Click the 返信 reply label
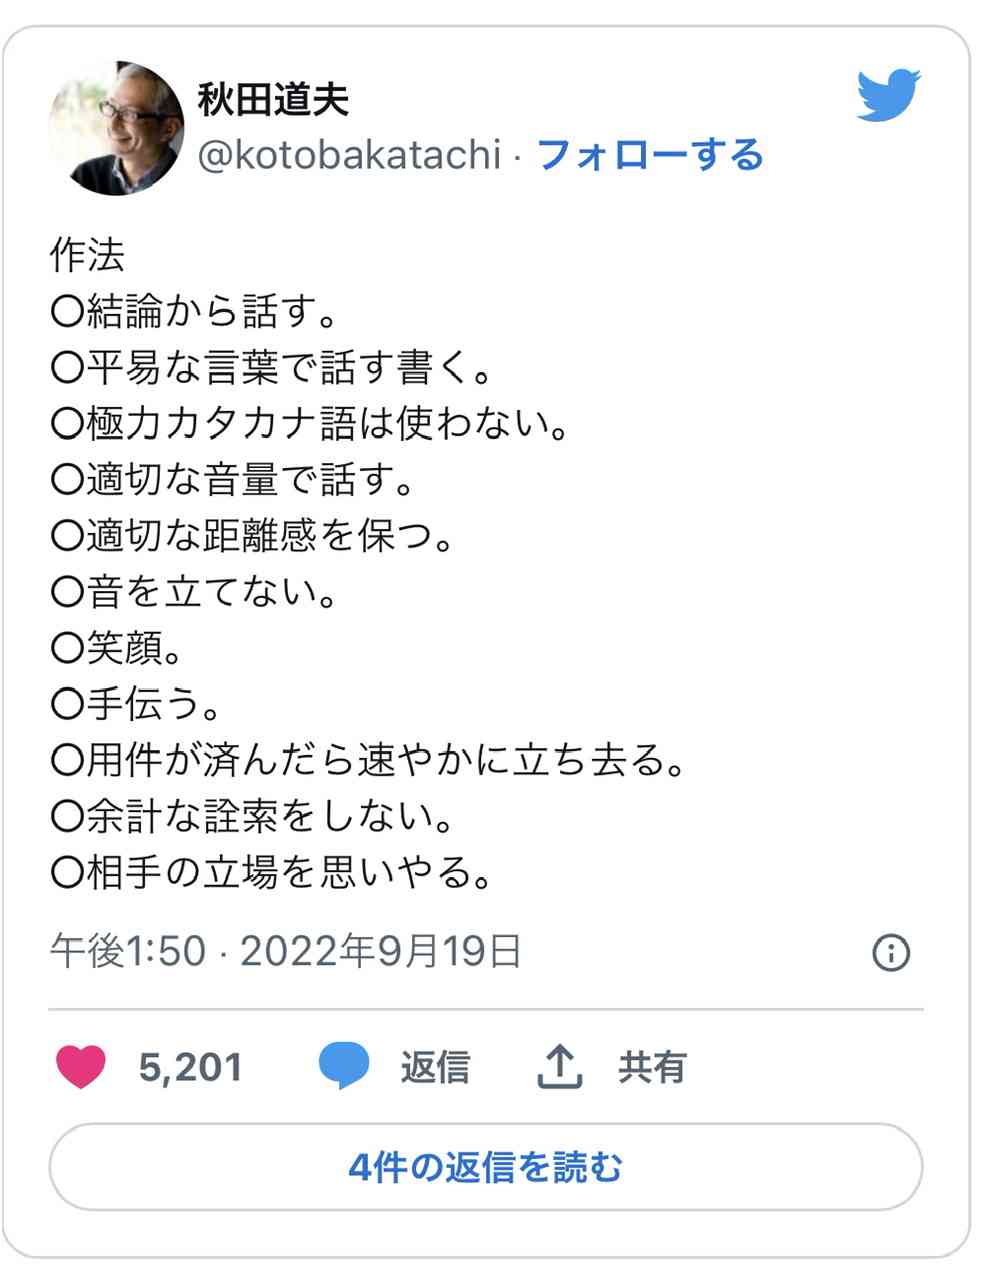 pos(435,1067)
